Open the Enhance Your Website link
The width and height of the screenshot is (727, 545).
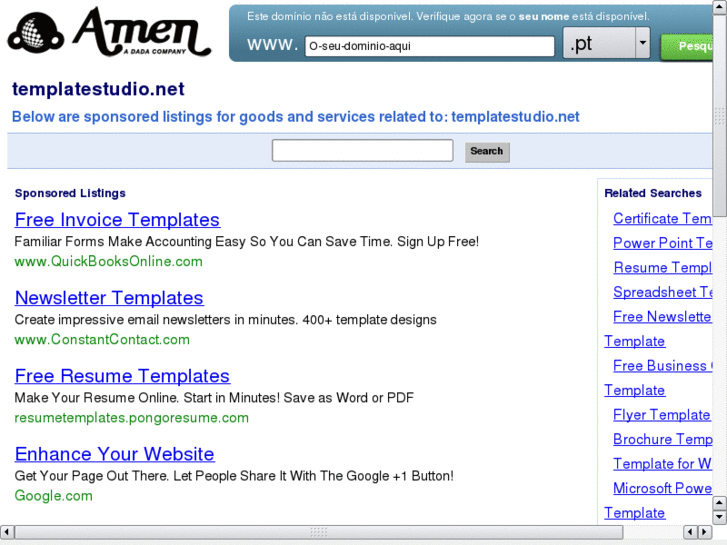pyautogui.click(x=115, y=454)
